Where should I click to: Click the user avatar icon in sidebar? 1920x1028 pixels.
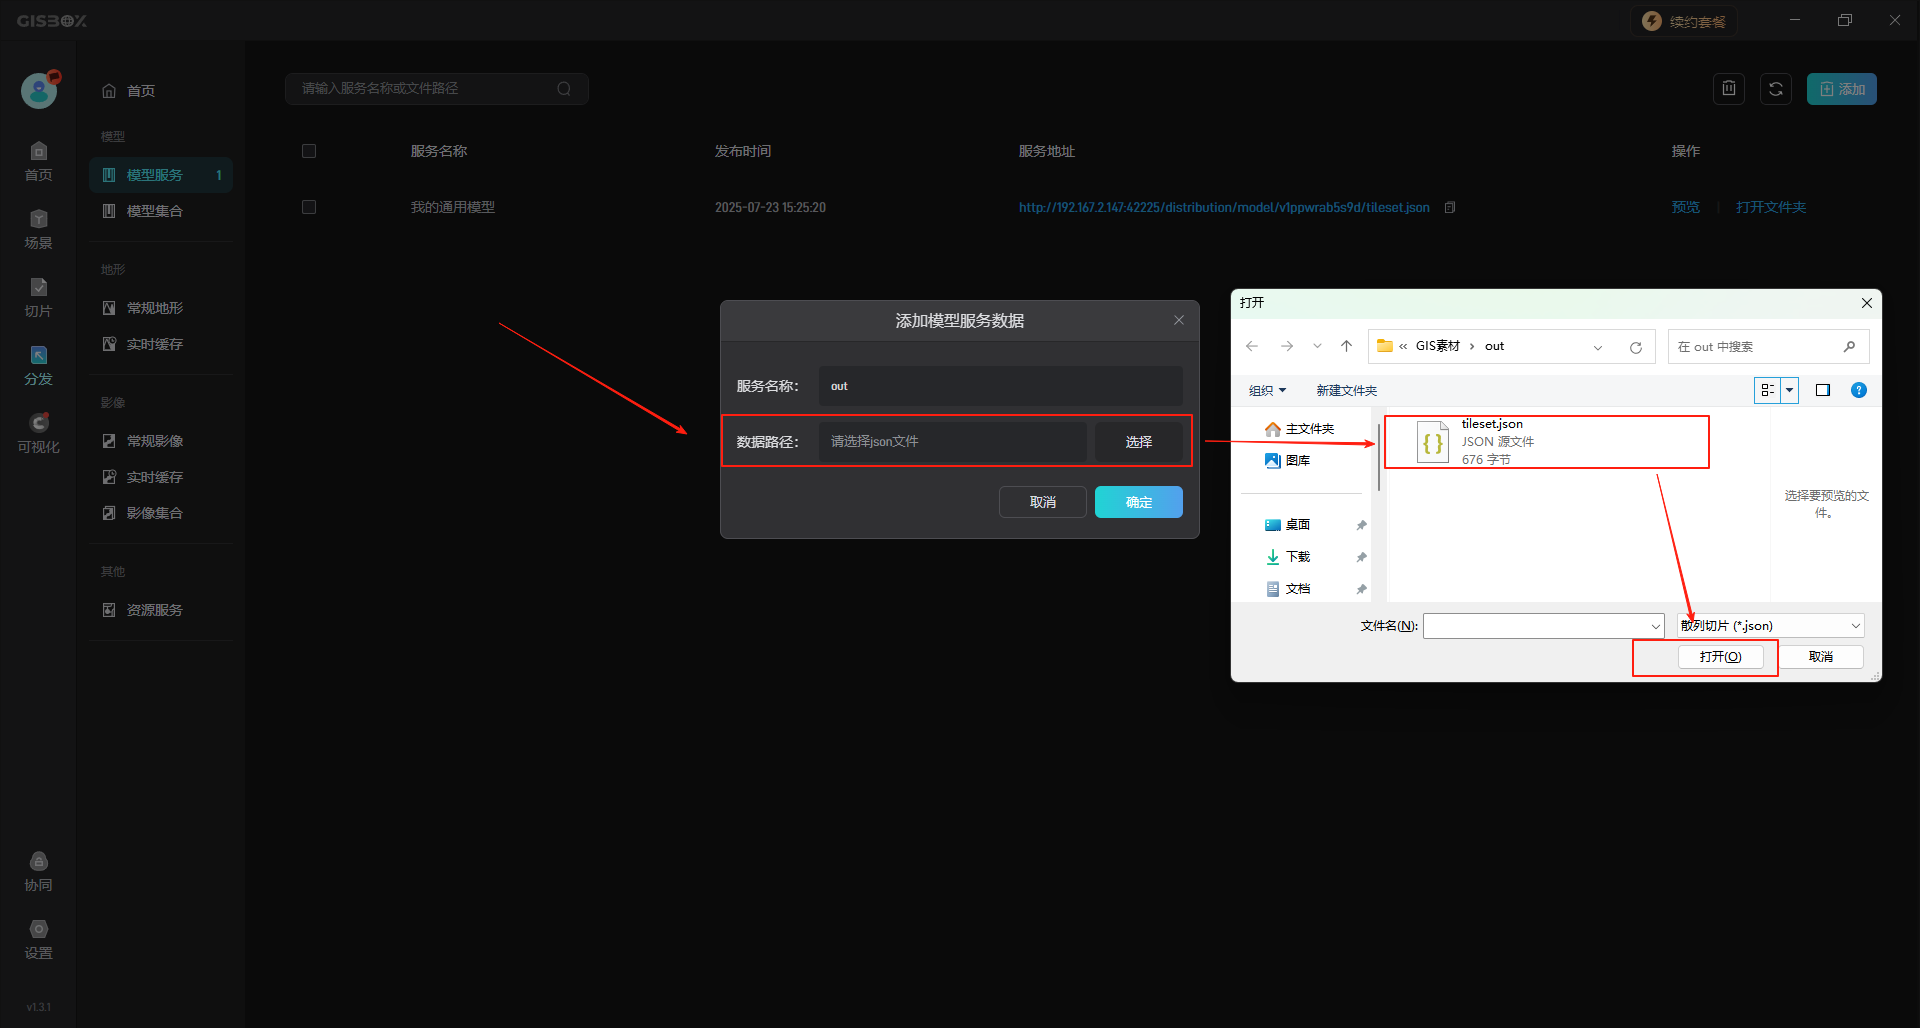pos(39,91)
